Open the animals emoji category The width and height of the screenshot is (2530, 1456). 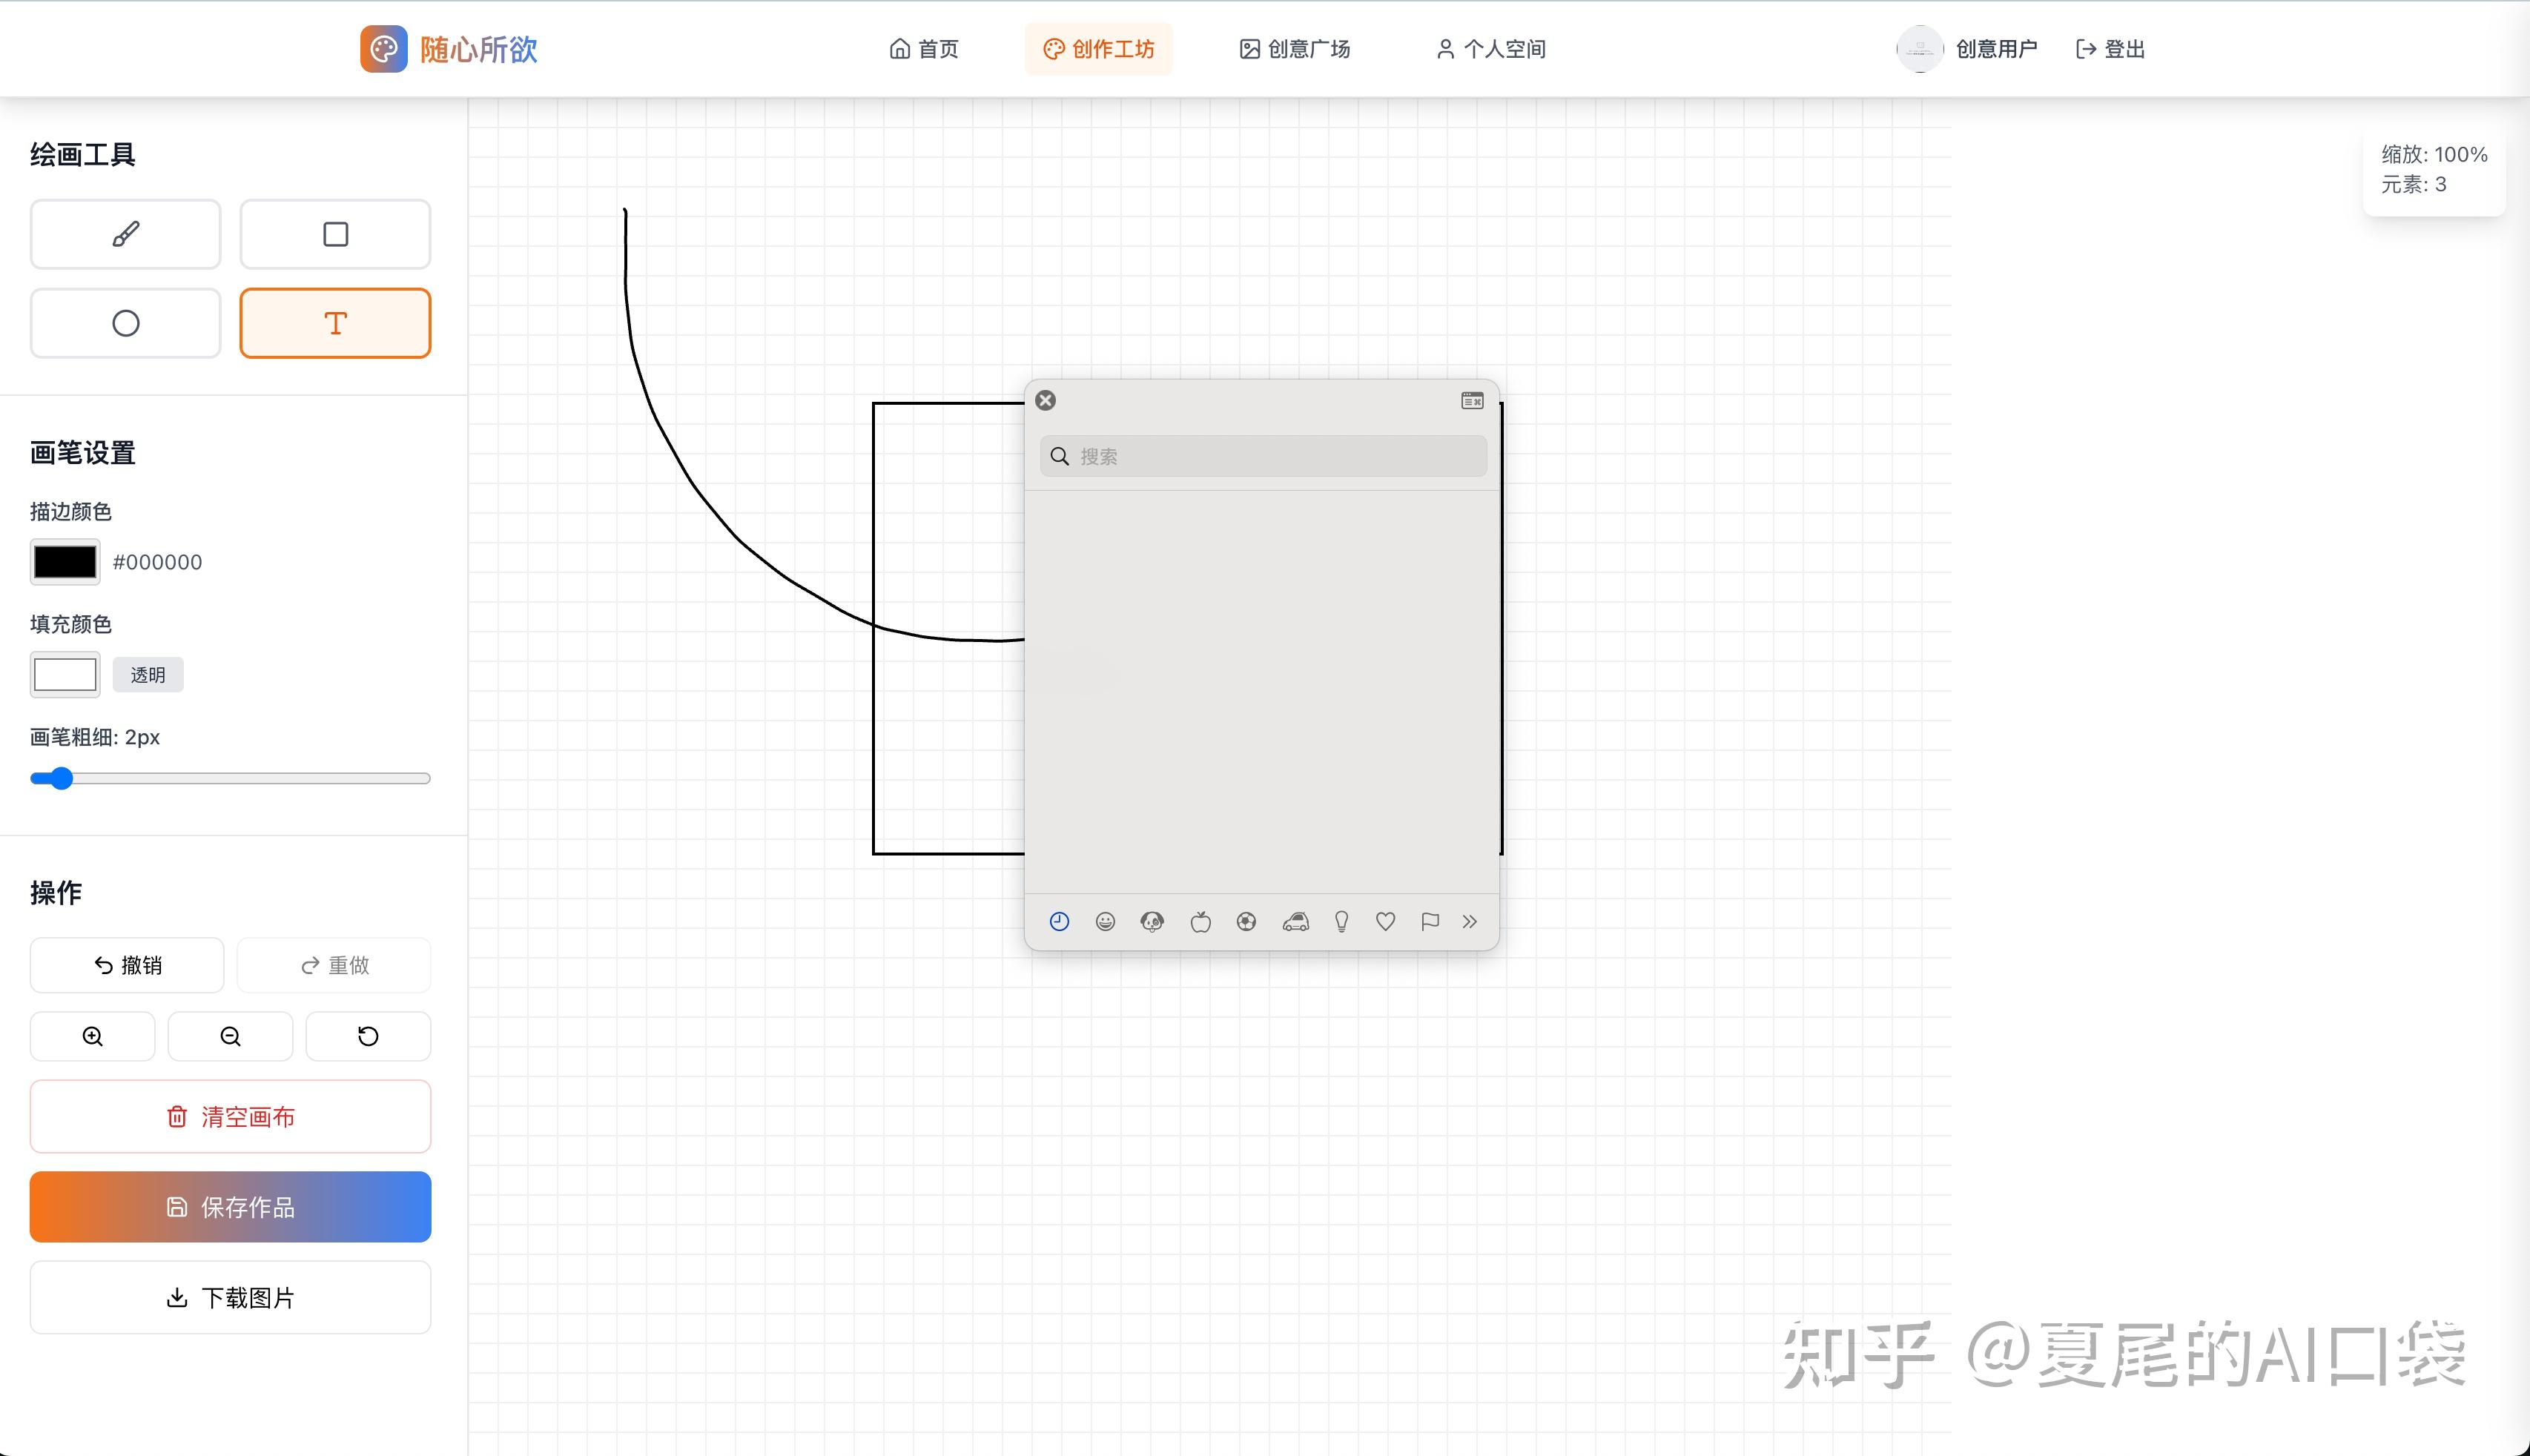point(1151,921)
